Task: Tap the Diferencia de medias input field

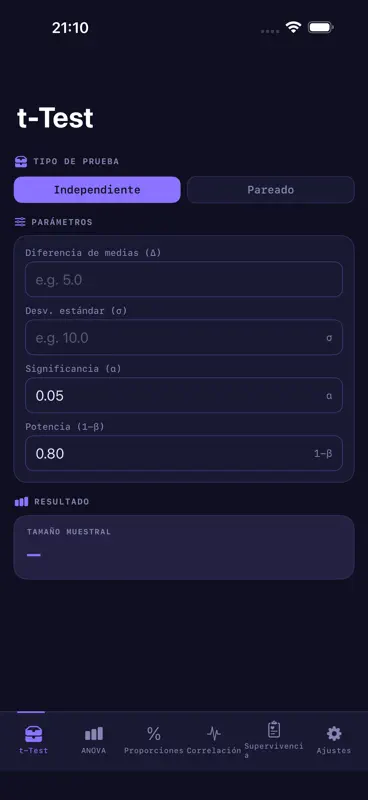Action: (x=184, y=279)
